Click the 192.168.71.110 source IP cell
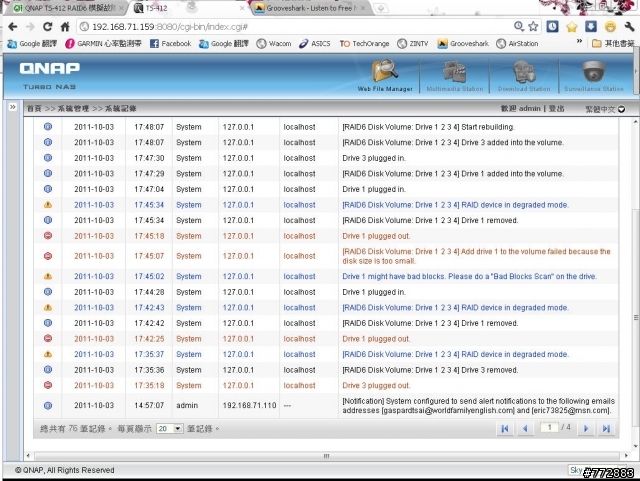640x481 pixels. click(249, 405)
